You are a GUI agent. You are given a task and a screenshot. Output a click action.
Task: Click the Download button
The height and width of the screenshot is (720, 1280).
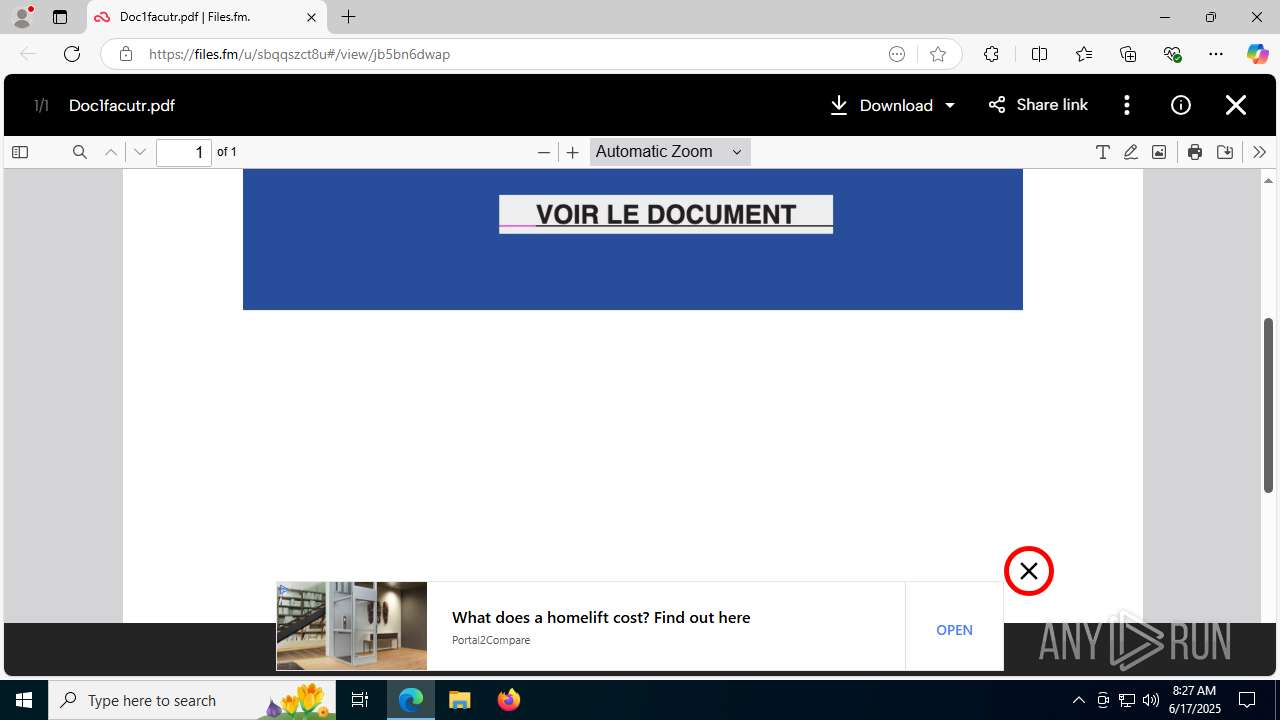pos(881,105)
